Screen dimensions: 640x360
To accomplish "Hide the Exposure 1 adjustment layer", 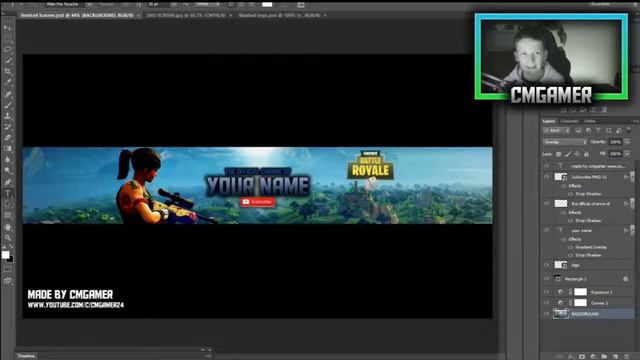I will pyautogui.click(x=547, y=292).
